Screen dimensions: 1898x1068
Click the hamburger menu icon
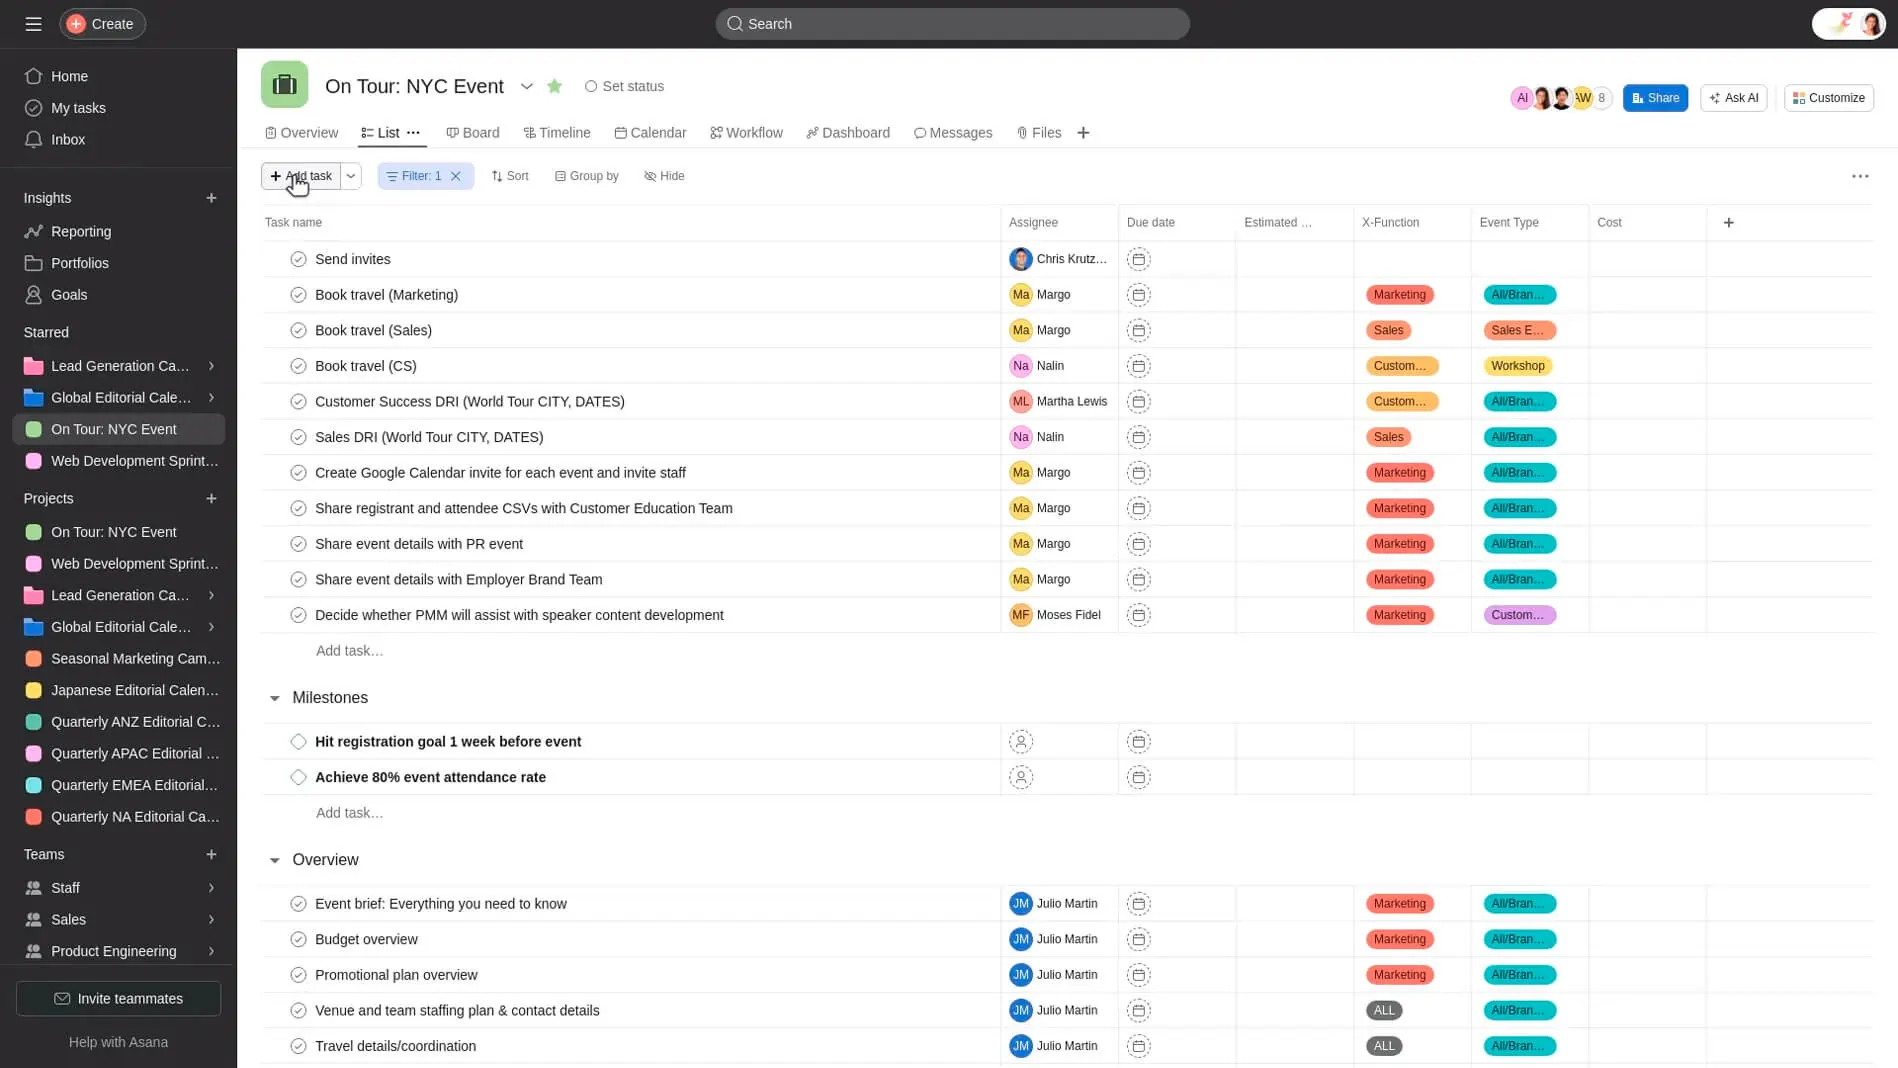(33, 24)
